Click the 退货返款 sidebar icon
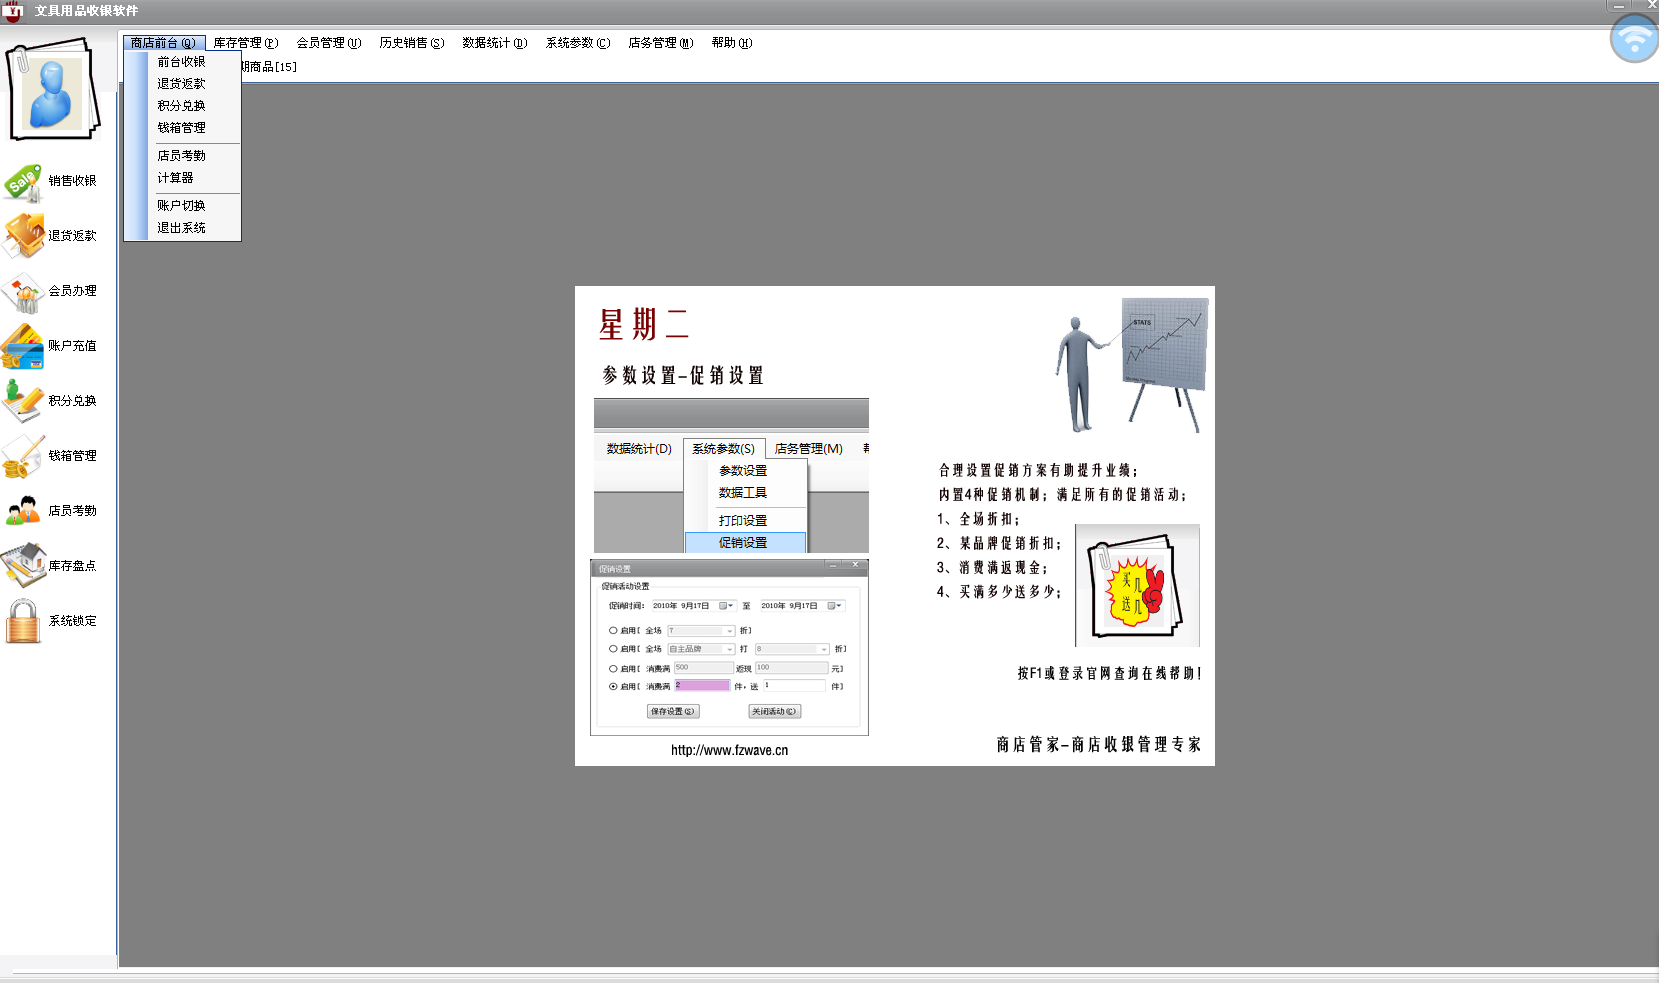The width and height of the screenshot is (1659, 983). pos(23,236)
